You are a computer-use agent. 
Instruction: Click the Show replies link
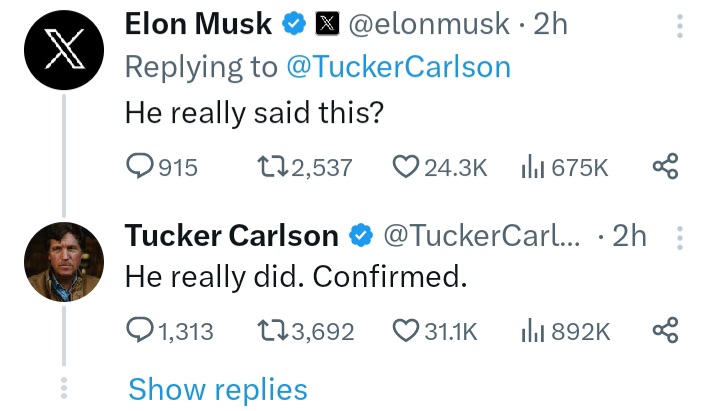point(218,390)
